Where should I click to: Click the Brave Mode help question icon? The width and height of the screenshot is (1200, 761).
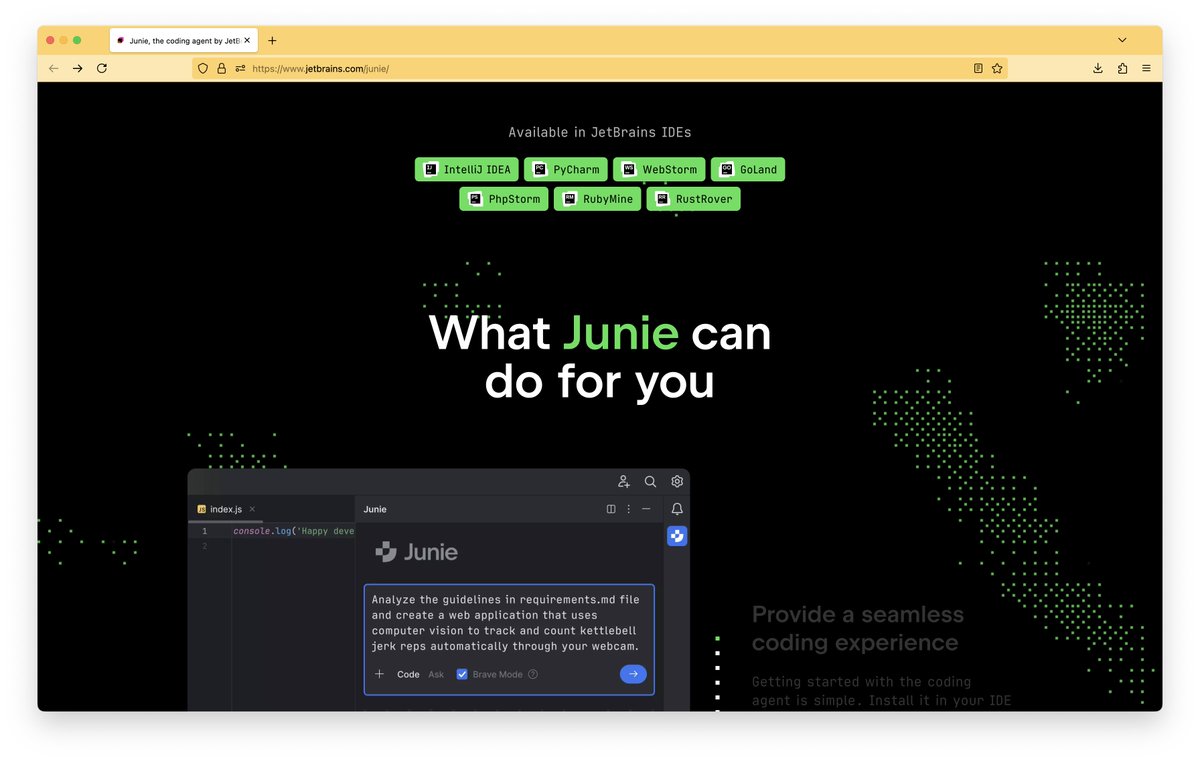point(533,674)
